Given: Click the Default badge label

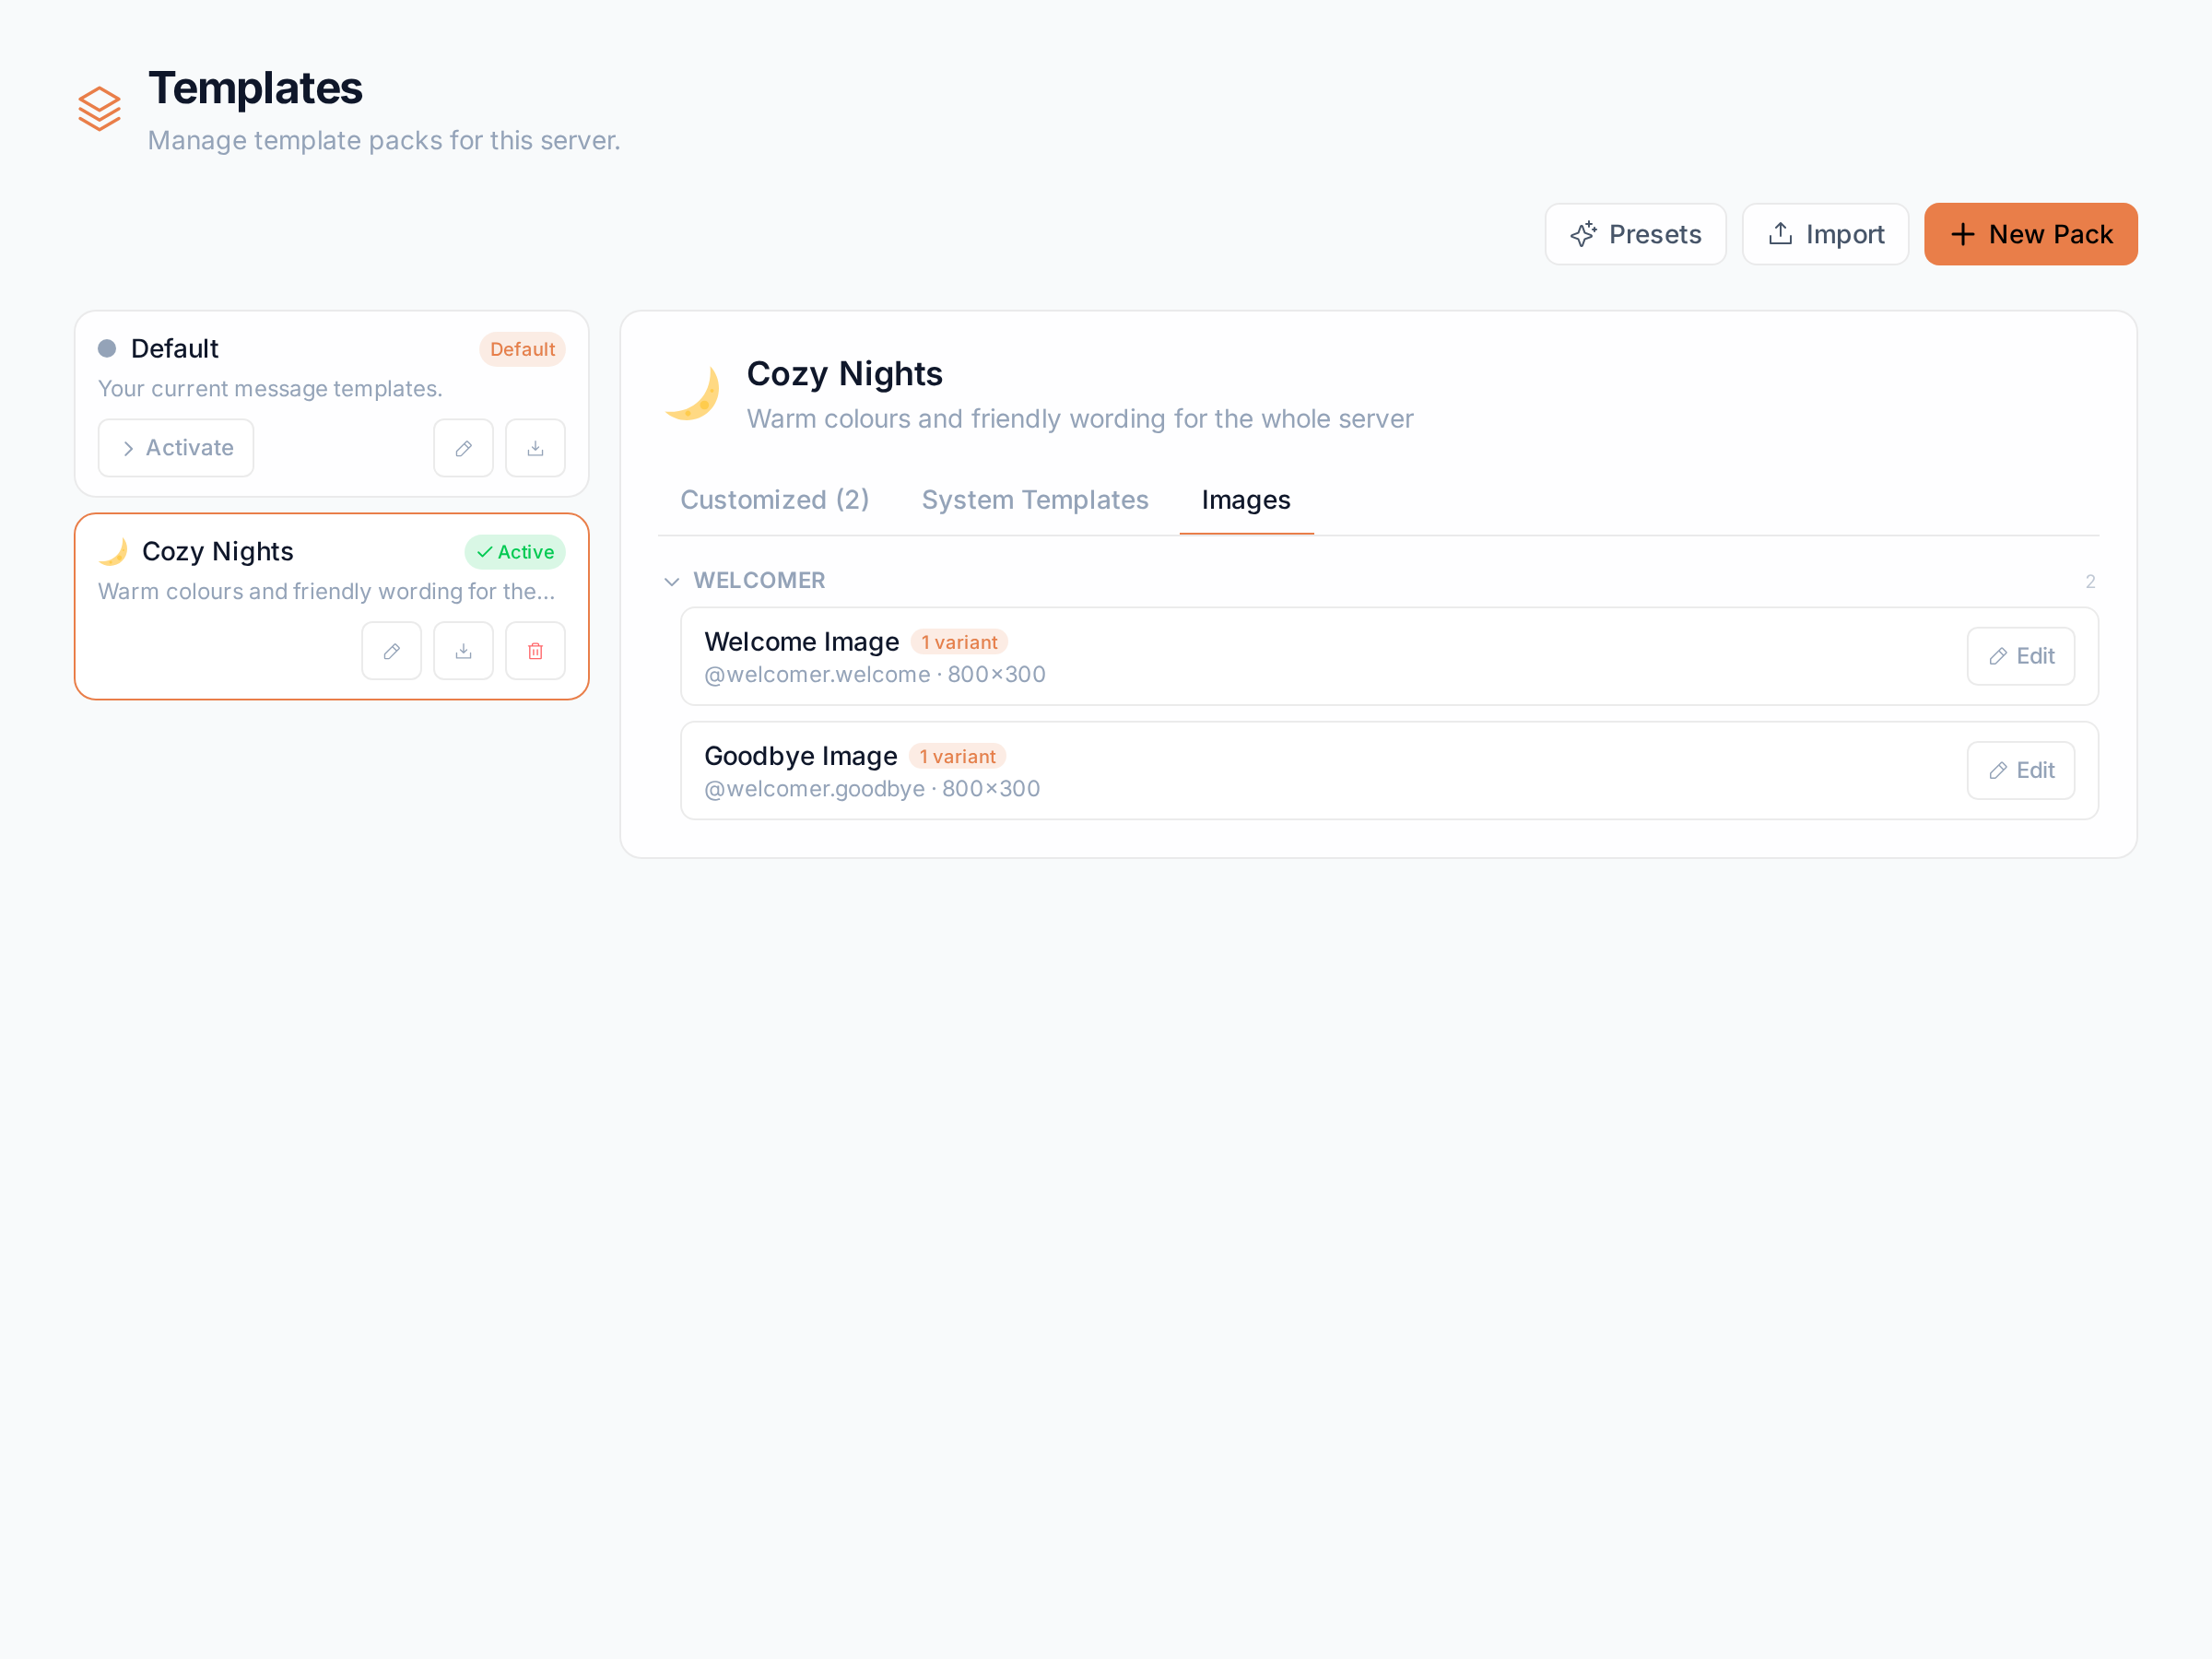Looking at the screenshot, I should pos(522,349).
